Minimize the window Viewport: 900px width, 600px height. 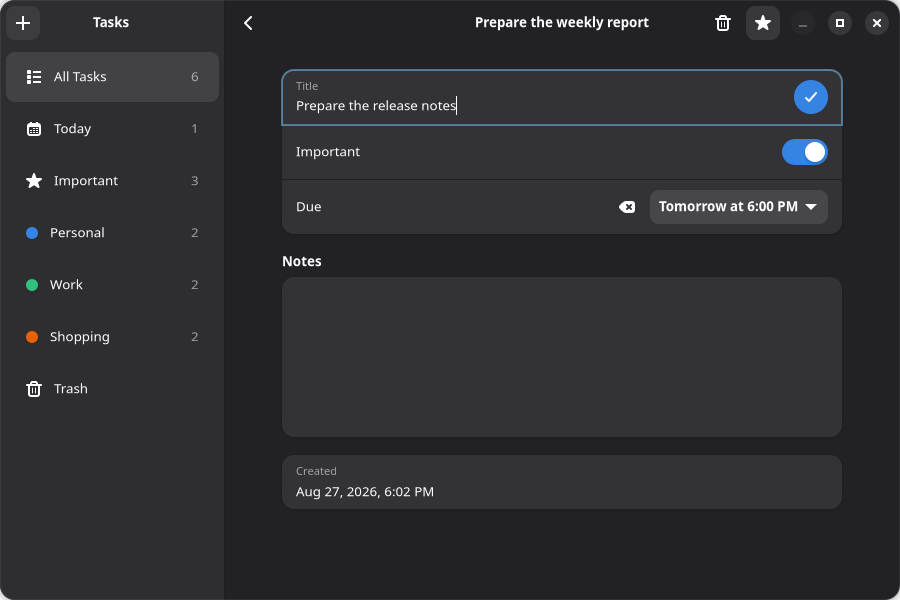tap(803, 23)
